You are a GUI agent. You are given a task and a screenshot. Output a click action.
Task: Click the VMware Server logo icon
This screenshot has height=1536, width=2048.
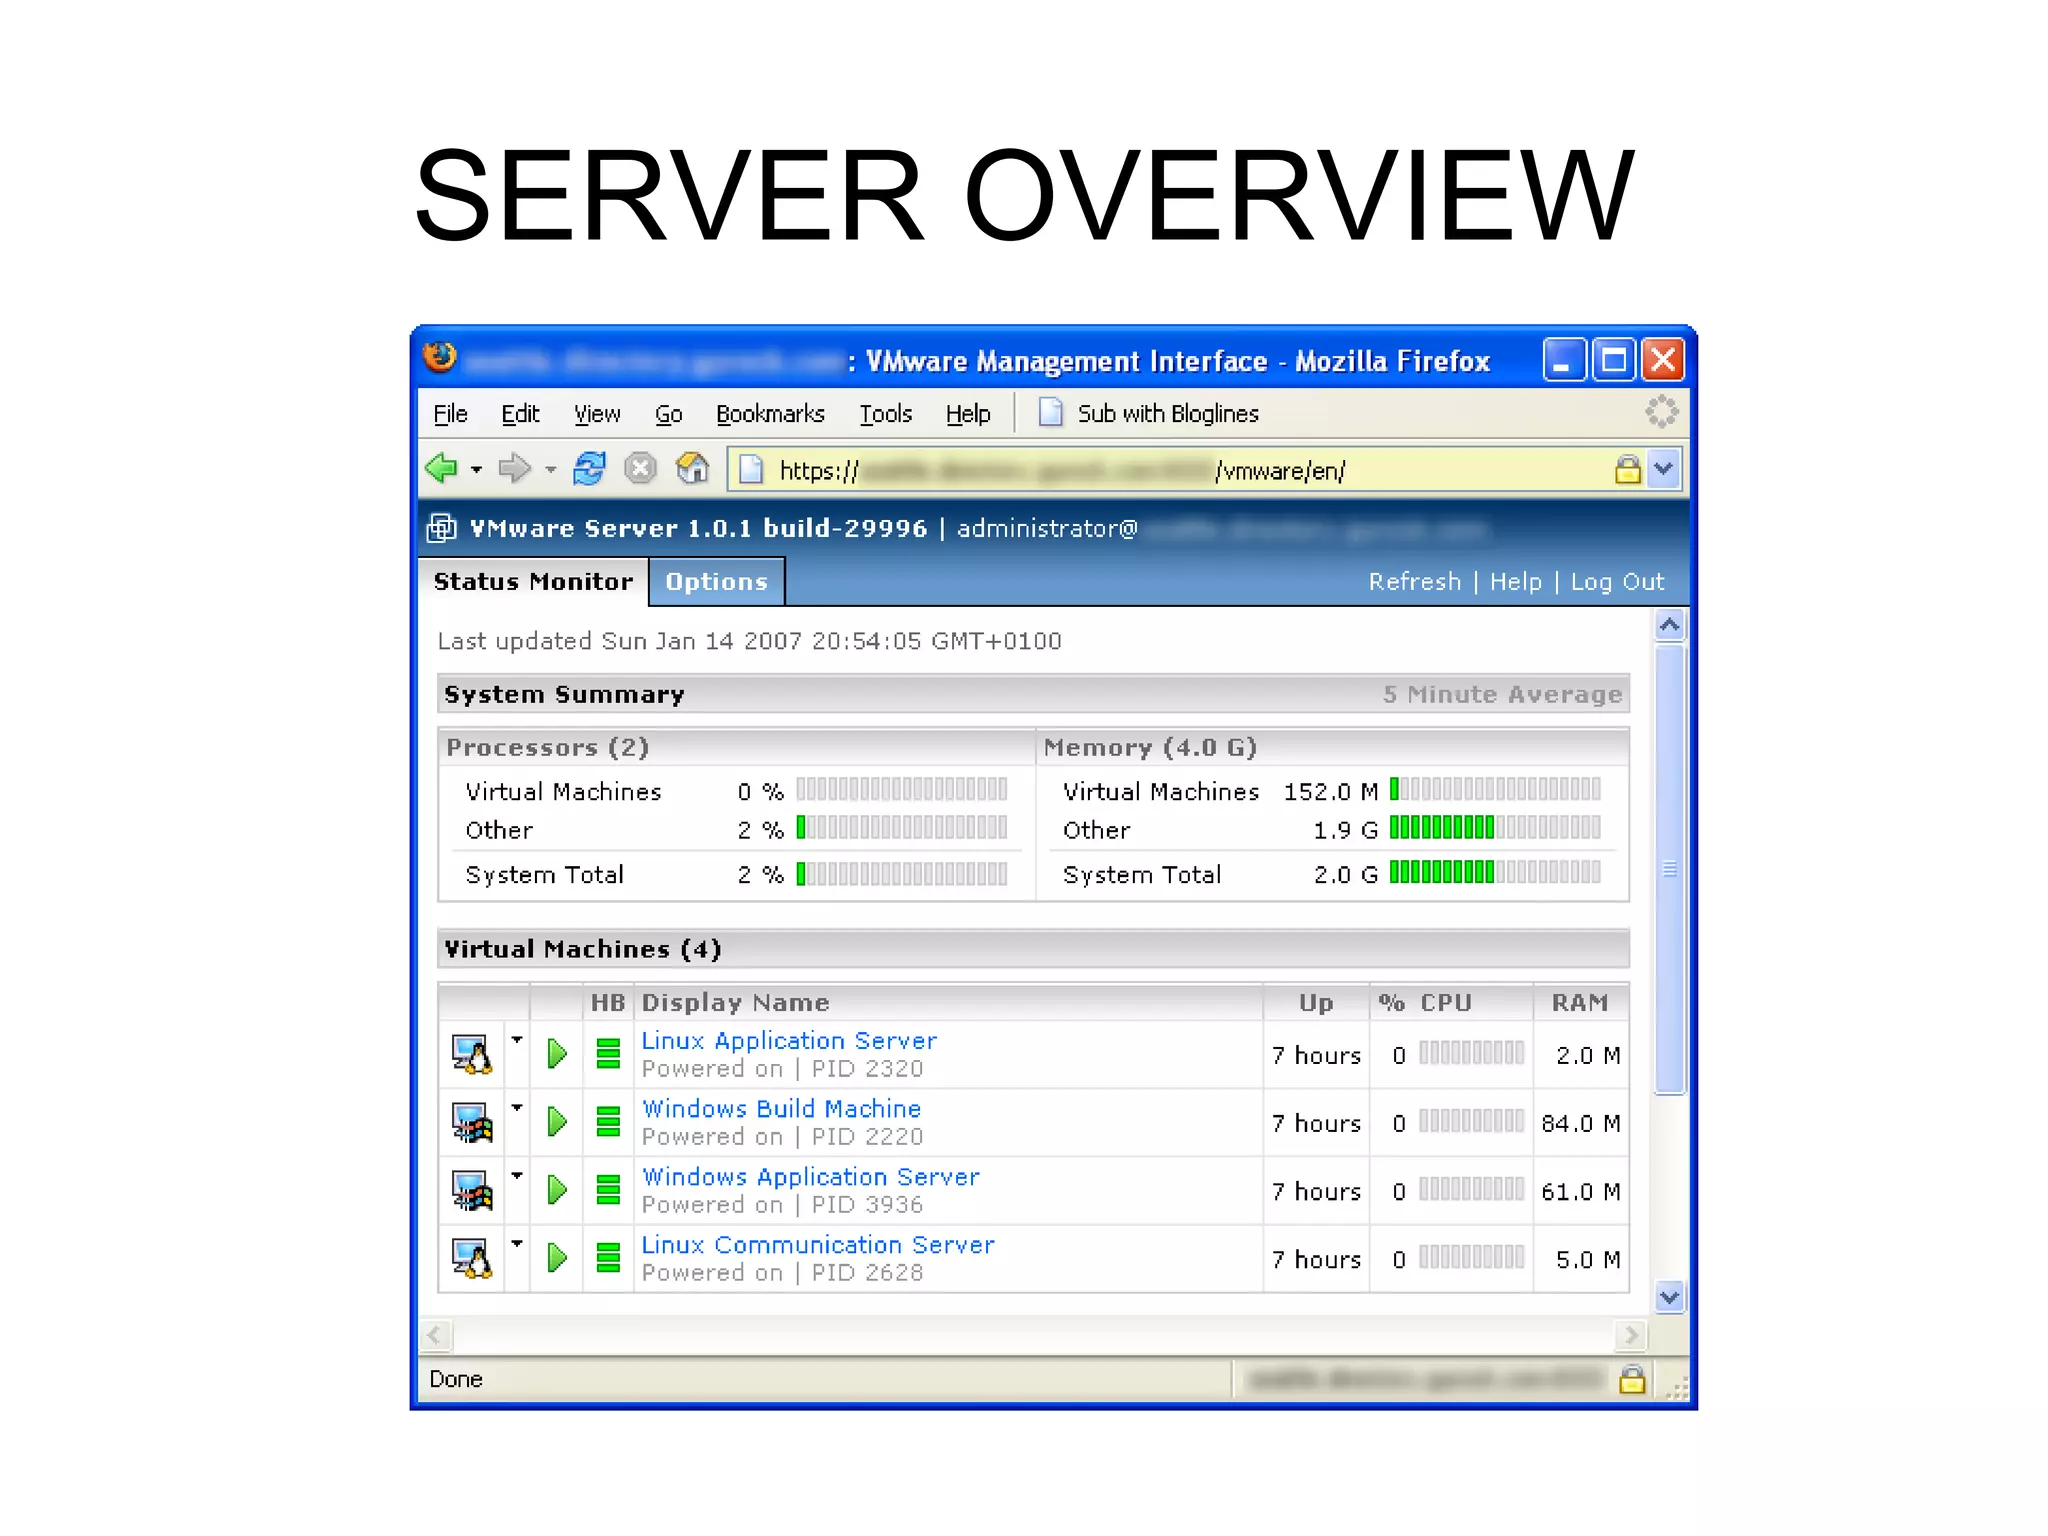click(442, 528)
